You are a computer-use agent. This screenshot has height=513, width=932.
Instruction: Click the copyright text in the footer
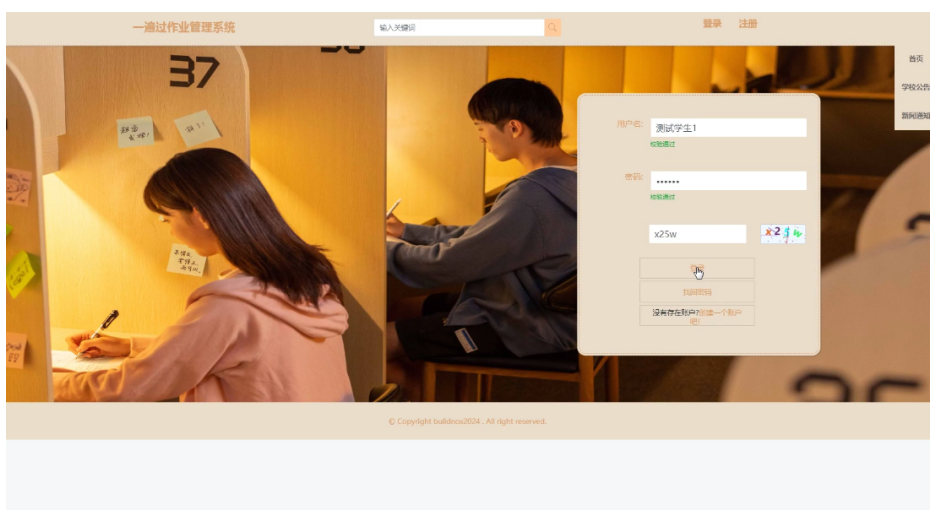coord(467,421)
